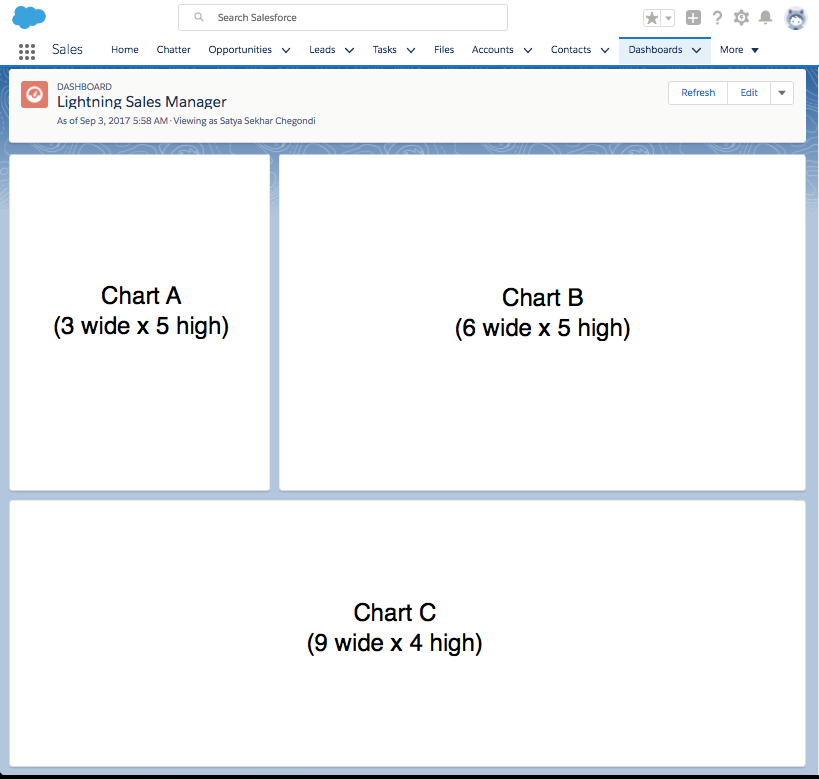This screenshot has height=779, width=819.
Task: Click the DASHBOARD label text
Action: [x=84, y=87]
